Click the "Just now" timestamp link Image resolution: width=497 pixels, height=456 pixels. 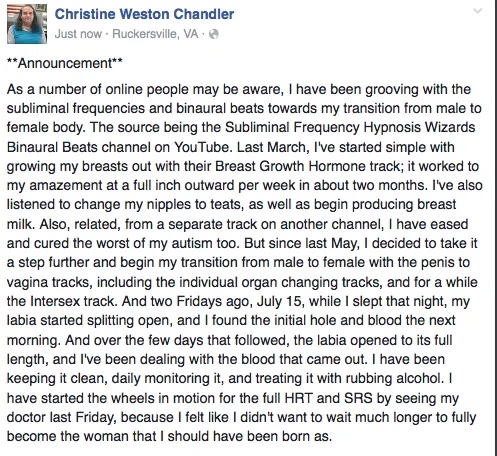(78, 34)
